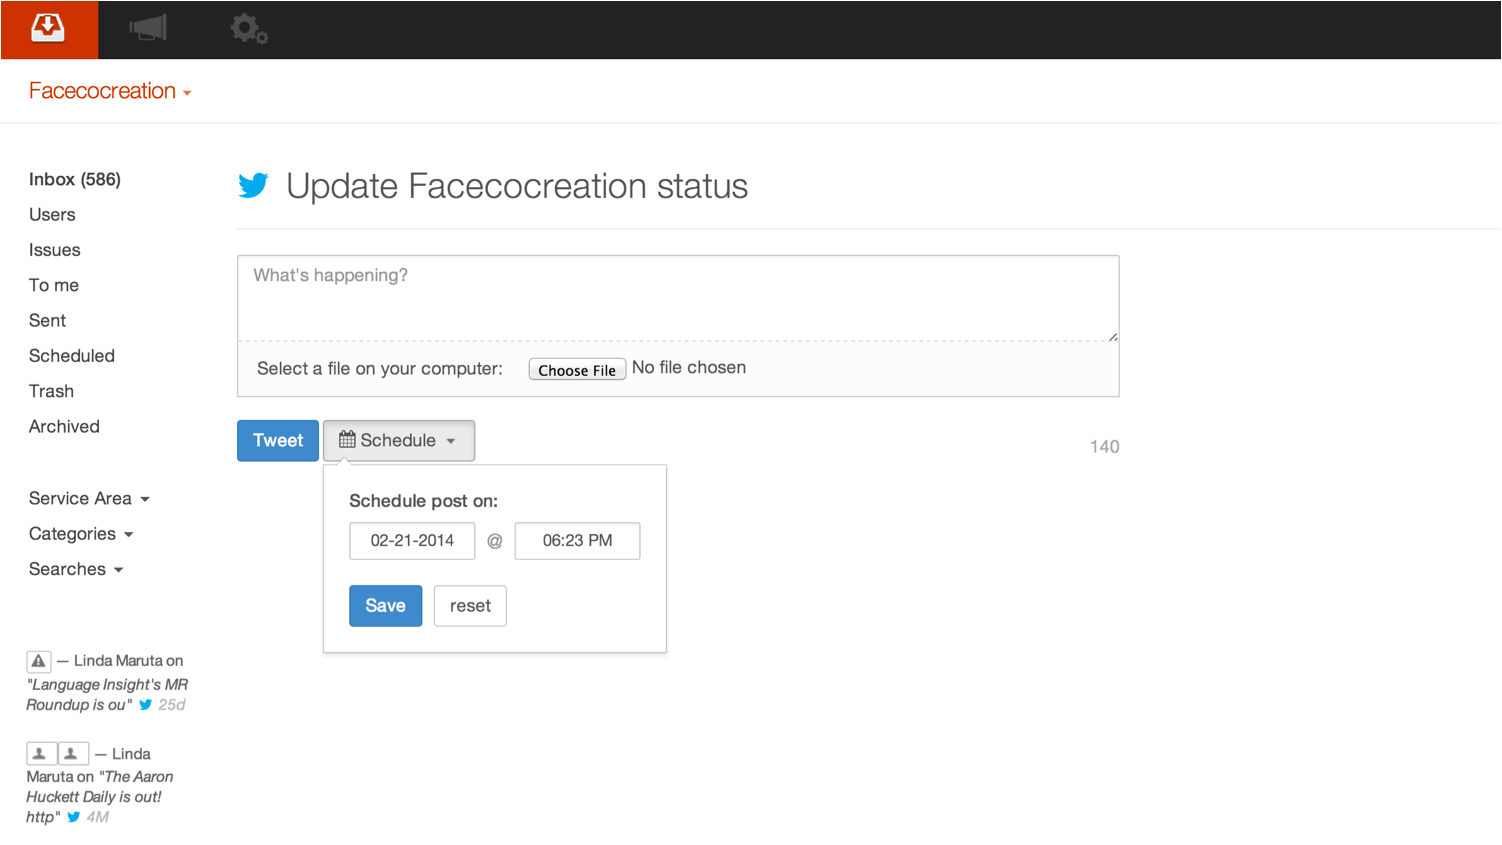1502x845 pixels.
Task: Click the Twitter bird beside 25d
Action: pyautogui.click(x=146, y=705)
